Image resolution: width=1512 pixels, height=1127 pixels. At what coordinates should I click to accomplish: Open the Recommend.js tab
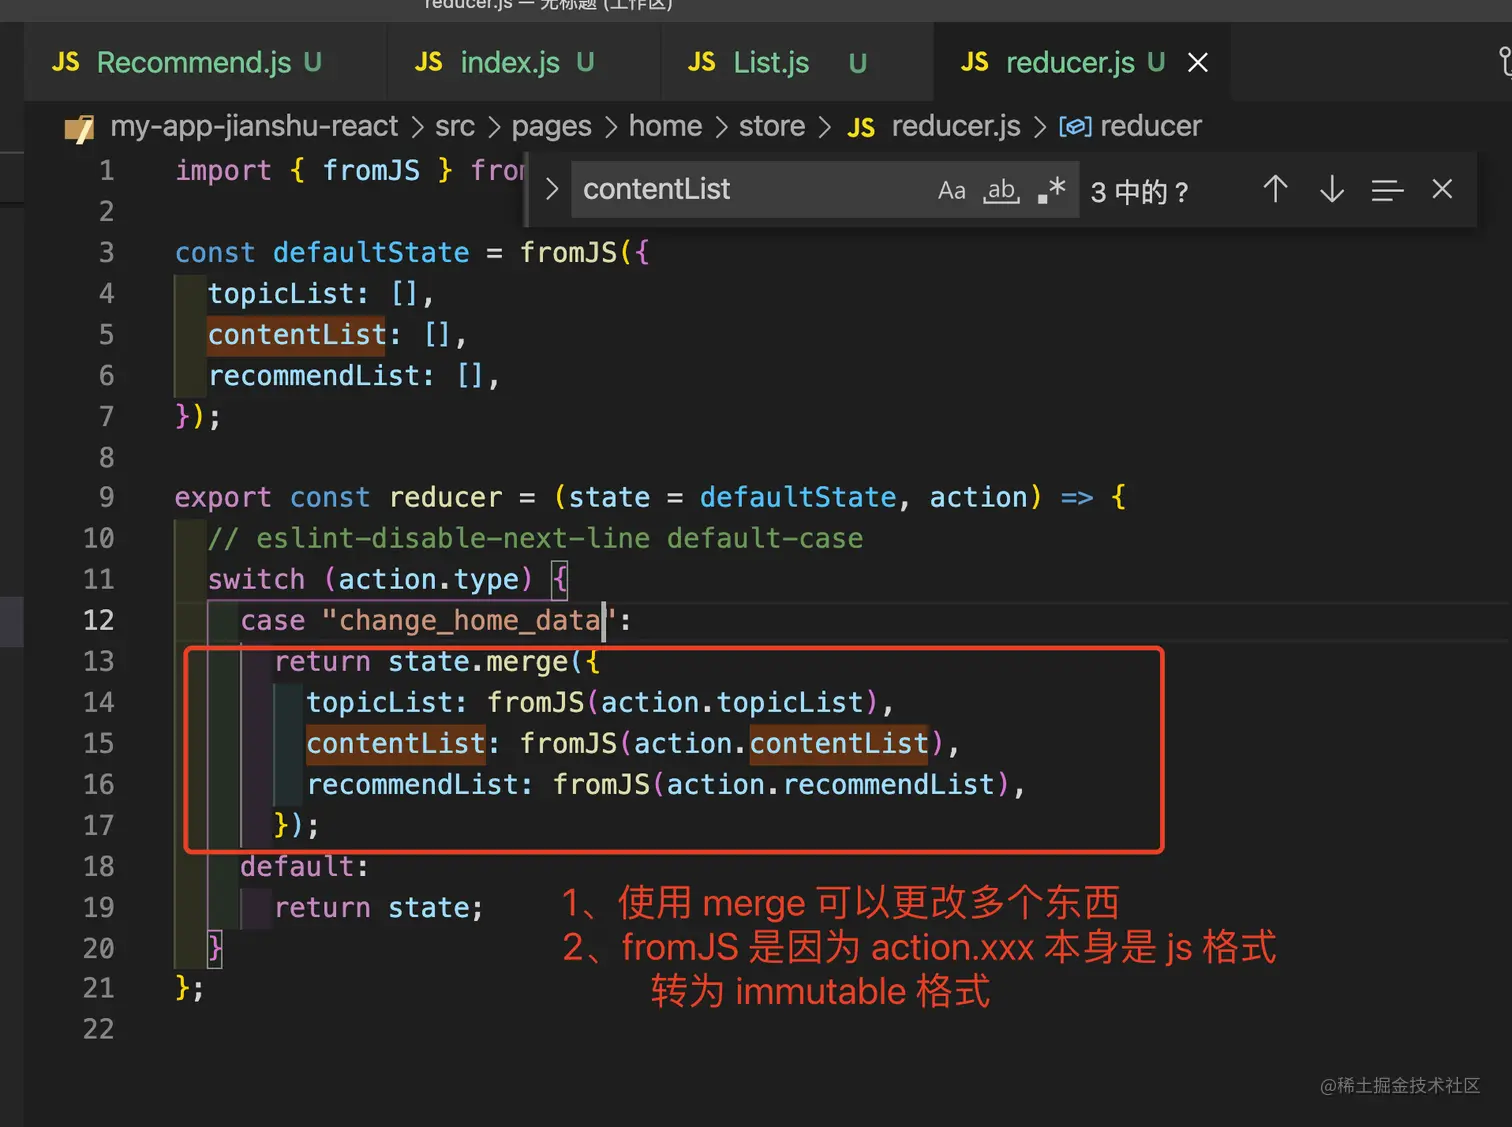pos(194,63)
